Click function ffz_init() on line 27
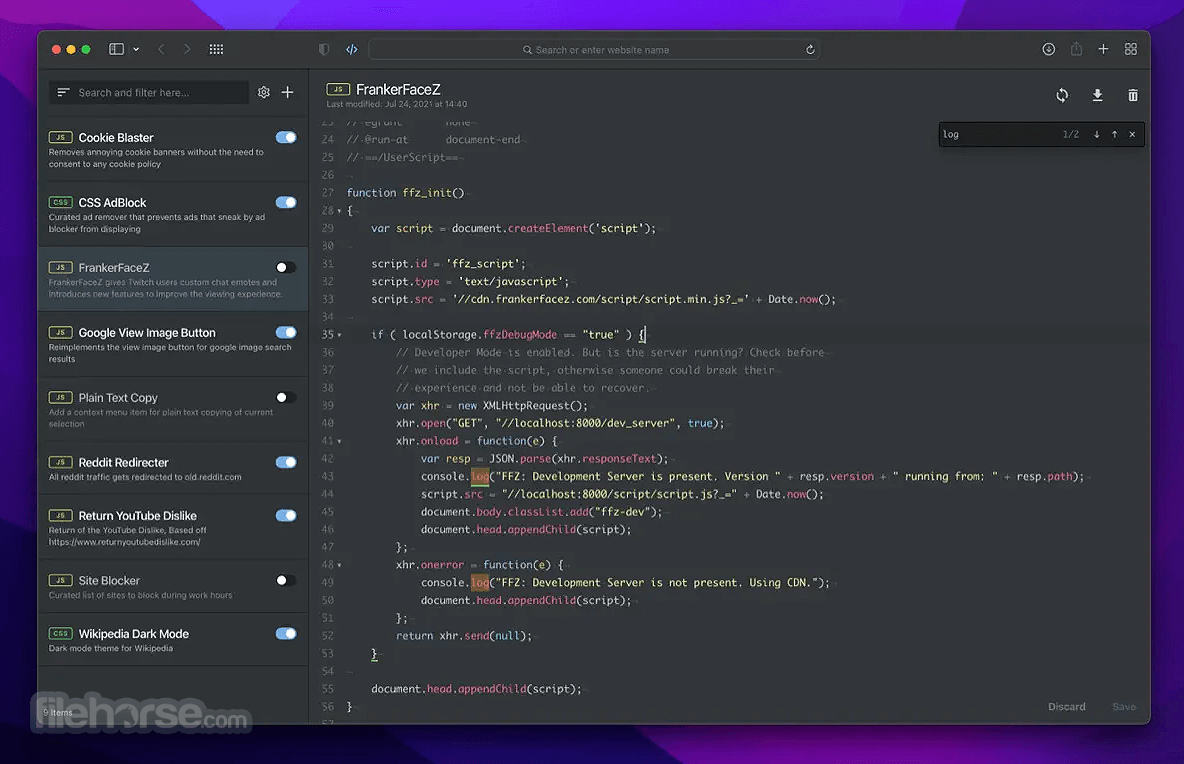The image size is (1184, 764). pos(405,193)
